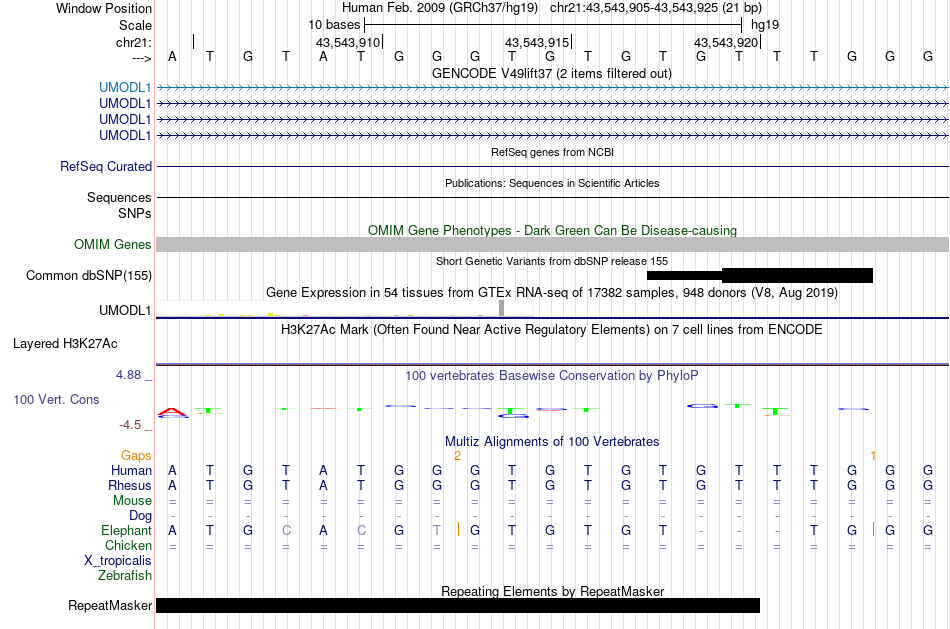This screenshot has width=950, height=629.
Task: Click the 4.88 upper PhyloP axis value
Action: [128, 375]
